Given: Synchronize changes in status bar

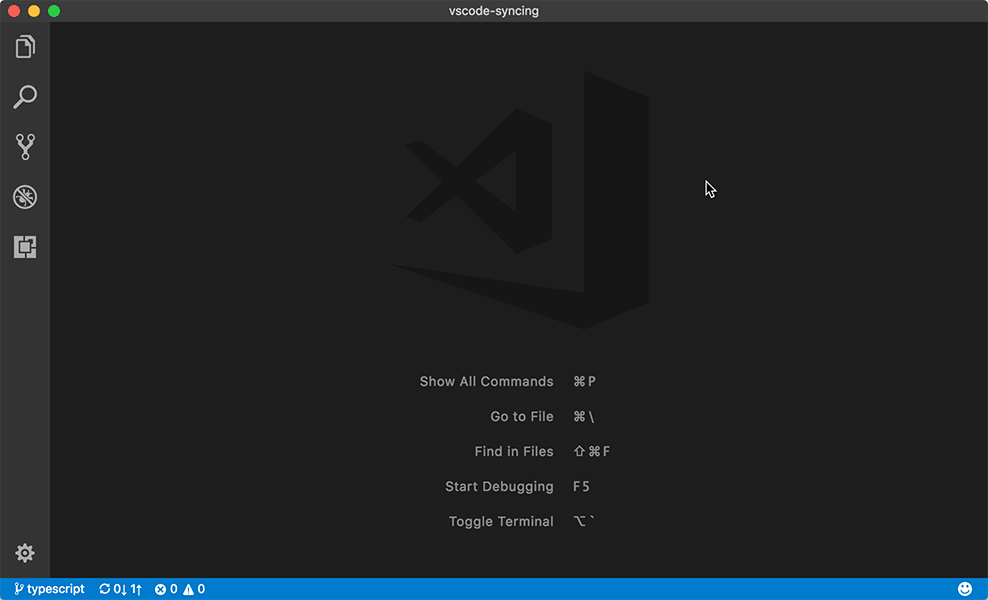Looking at the screenshot, I should coord(120,589).
